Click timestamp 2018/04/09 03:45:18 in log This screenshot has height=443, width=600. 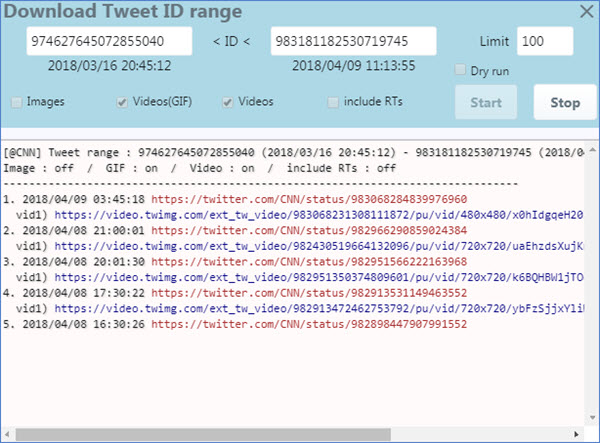[84, 199]
